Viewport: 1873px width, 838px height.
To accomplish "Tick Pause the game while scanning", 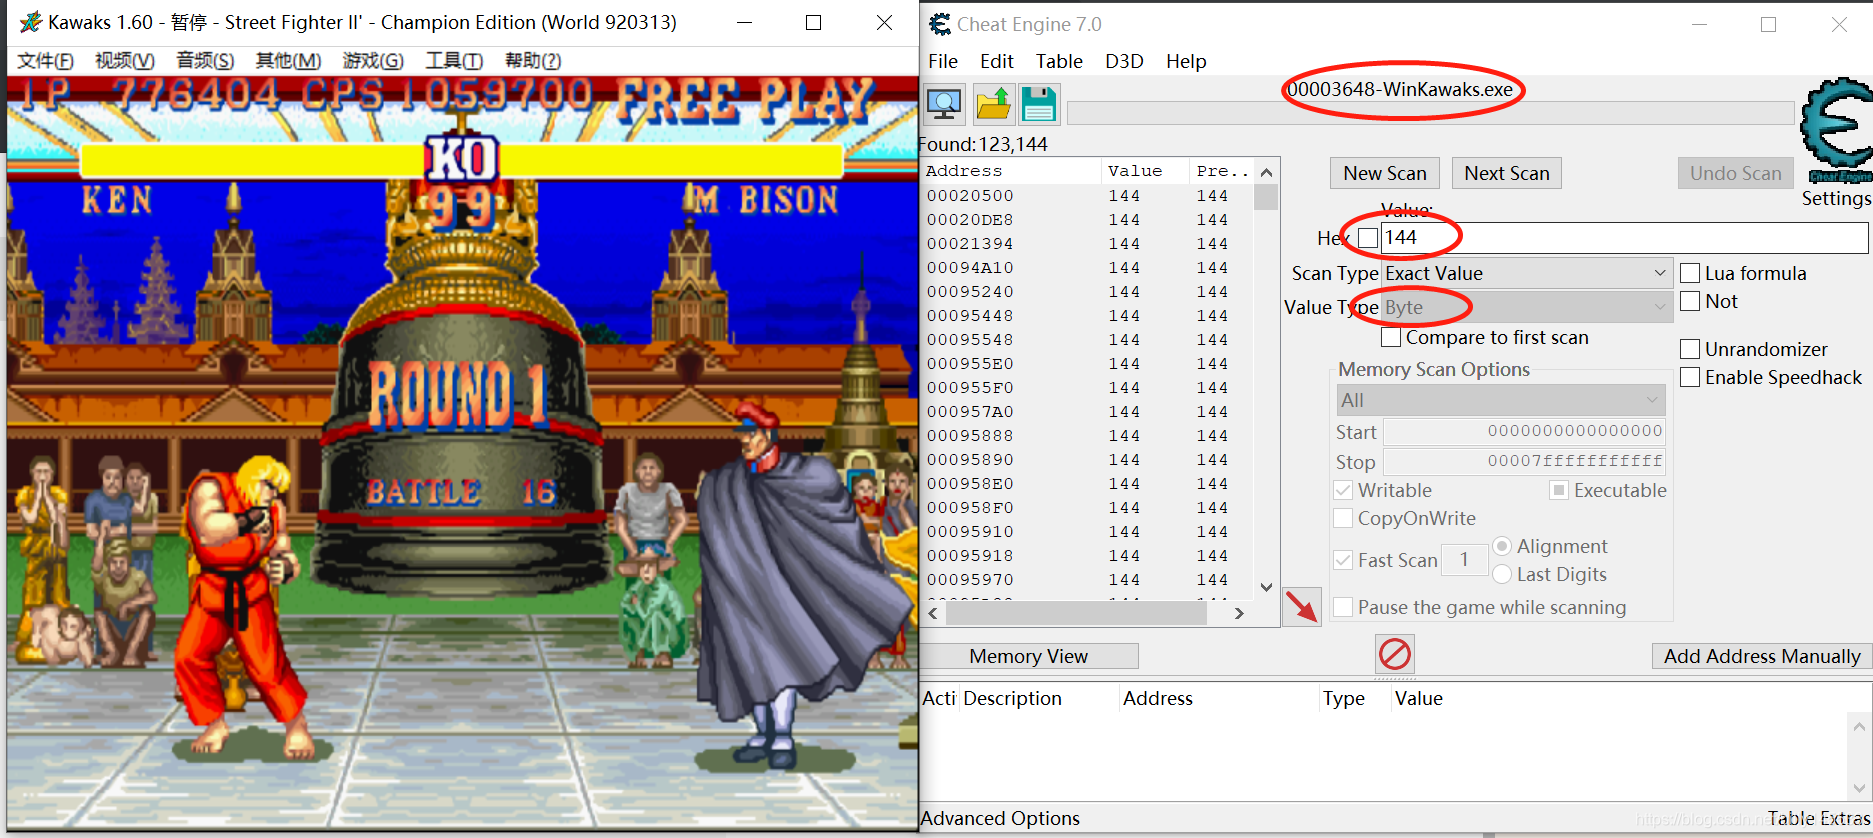I will point(1344,607).
